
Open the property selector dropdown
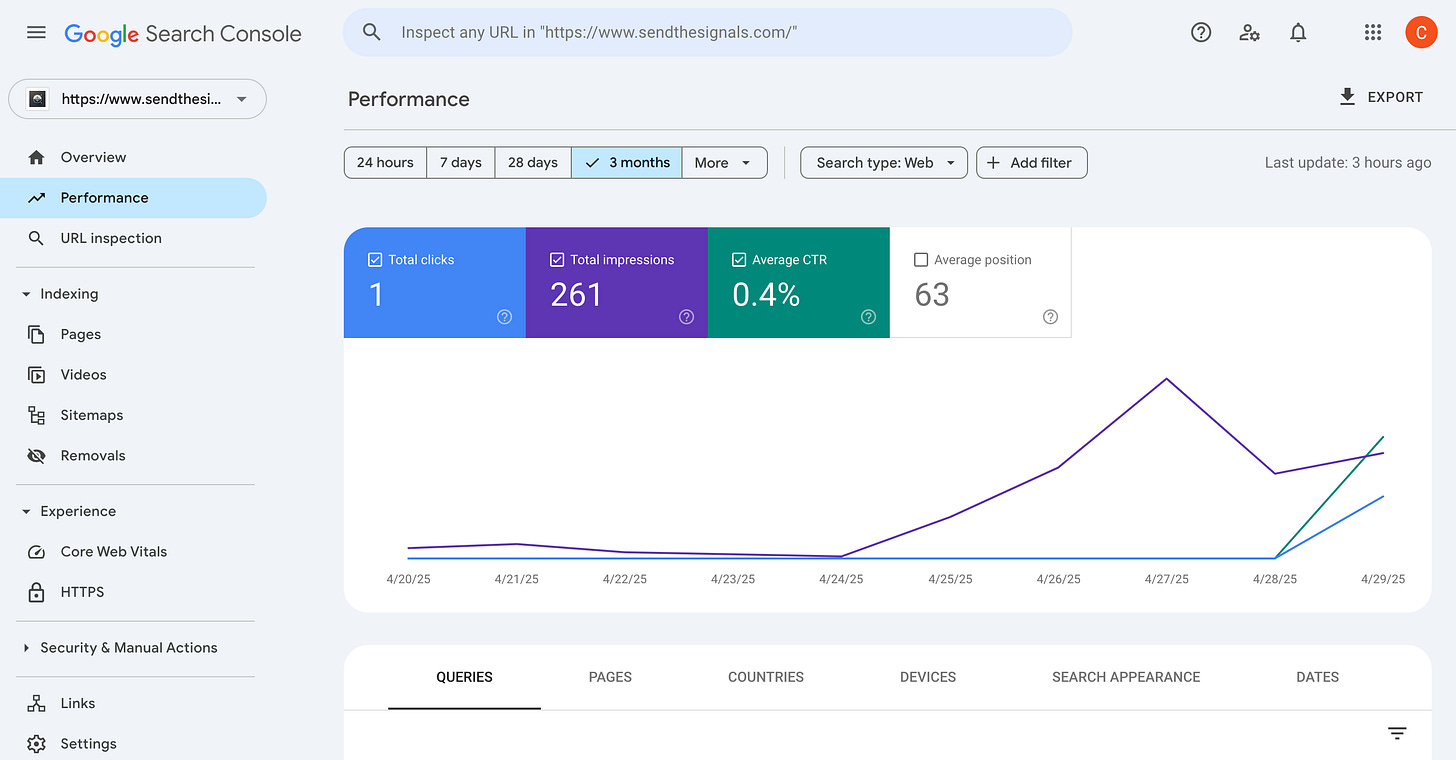138,99
